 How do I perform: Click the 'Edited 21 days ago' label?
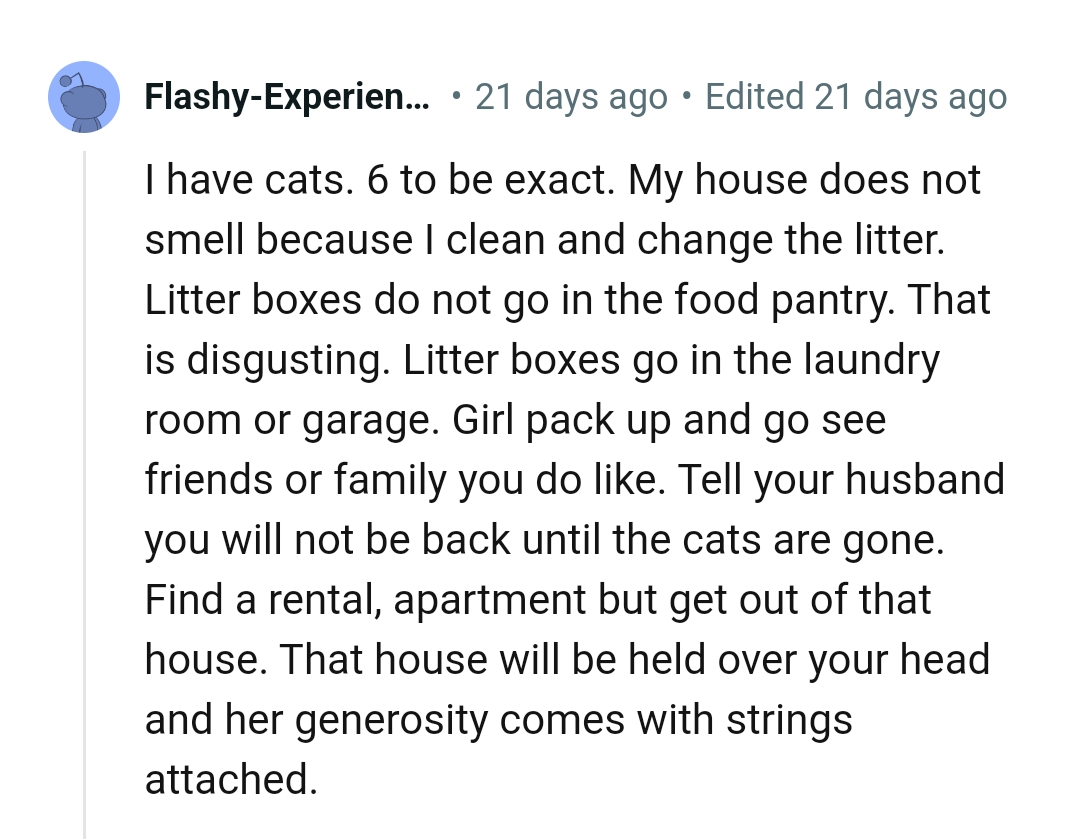(x=857, y=96)
